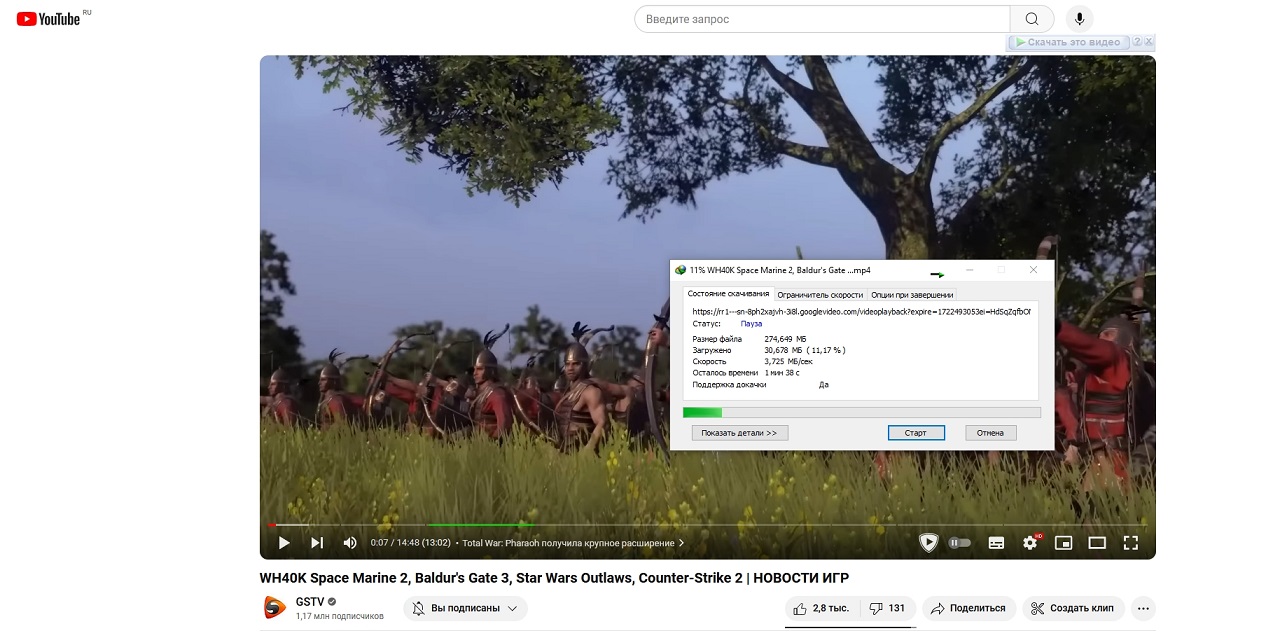This screenshot has width=1280, height=638.
Task: Click the Пауза status text
Action: (x=751, y=324)
